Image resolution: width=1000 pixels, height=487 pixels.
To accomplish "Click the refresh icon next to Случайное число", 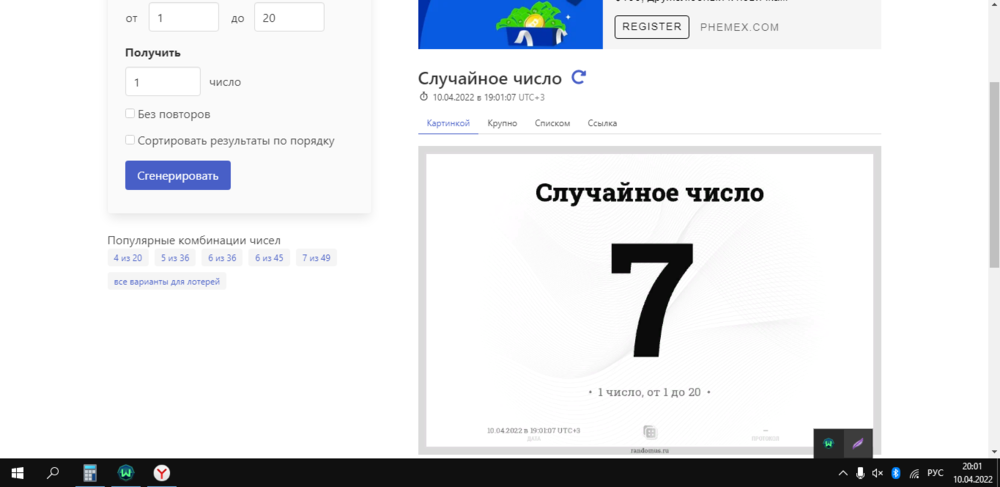I will point(578,78).
